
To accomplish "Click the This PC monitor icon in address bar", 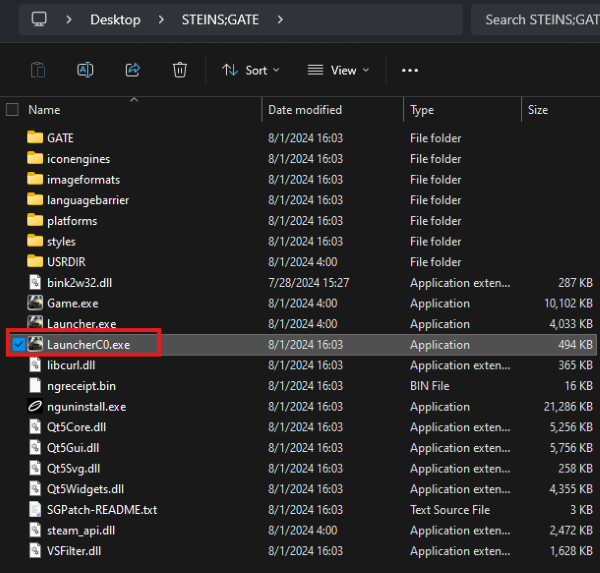I will pos(39,19).
